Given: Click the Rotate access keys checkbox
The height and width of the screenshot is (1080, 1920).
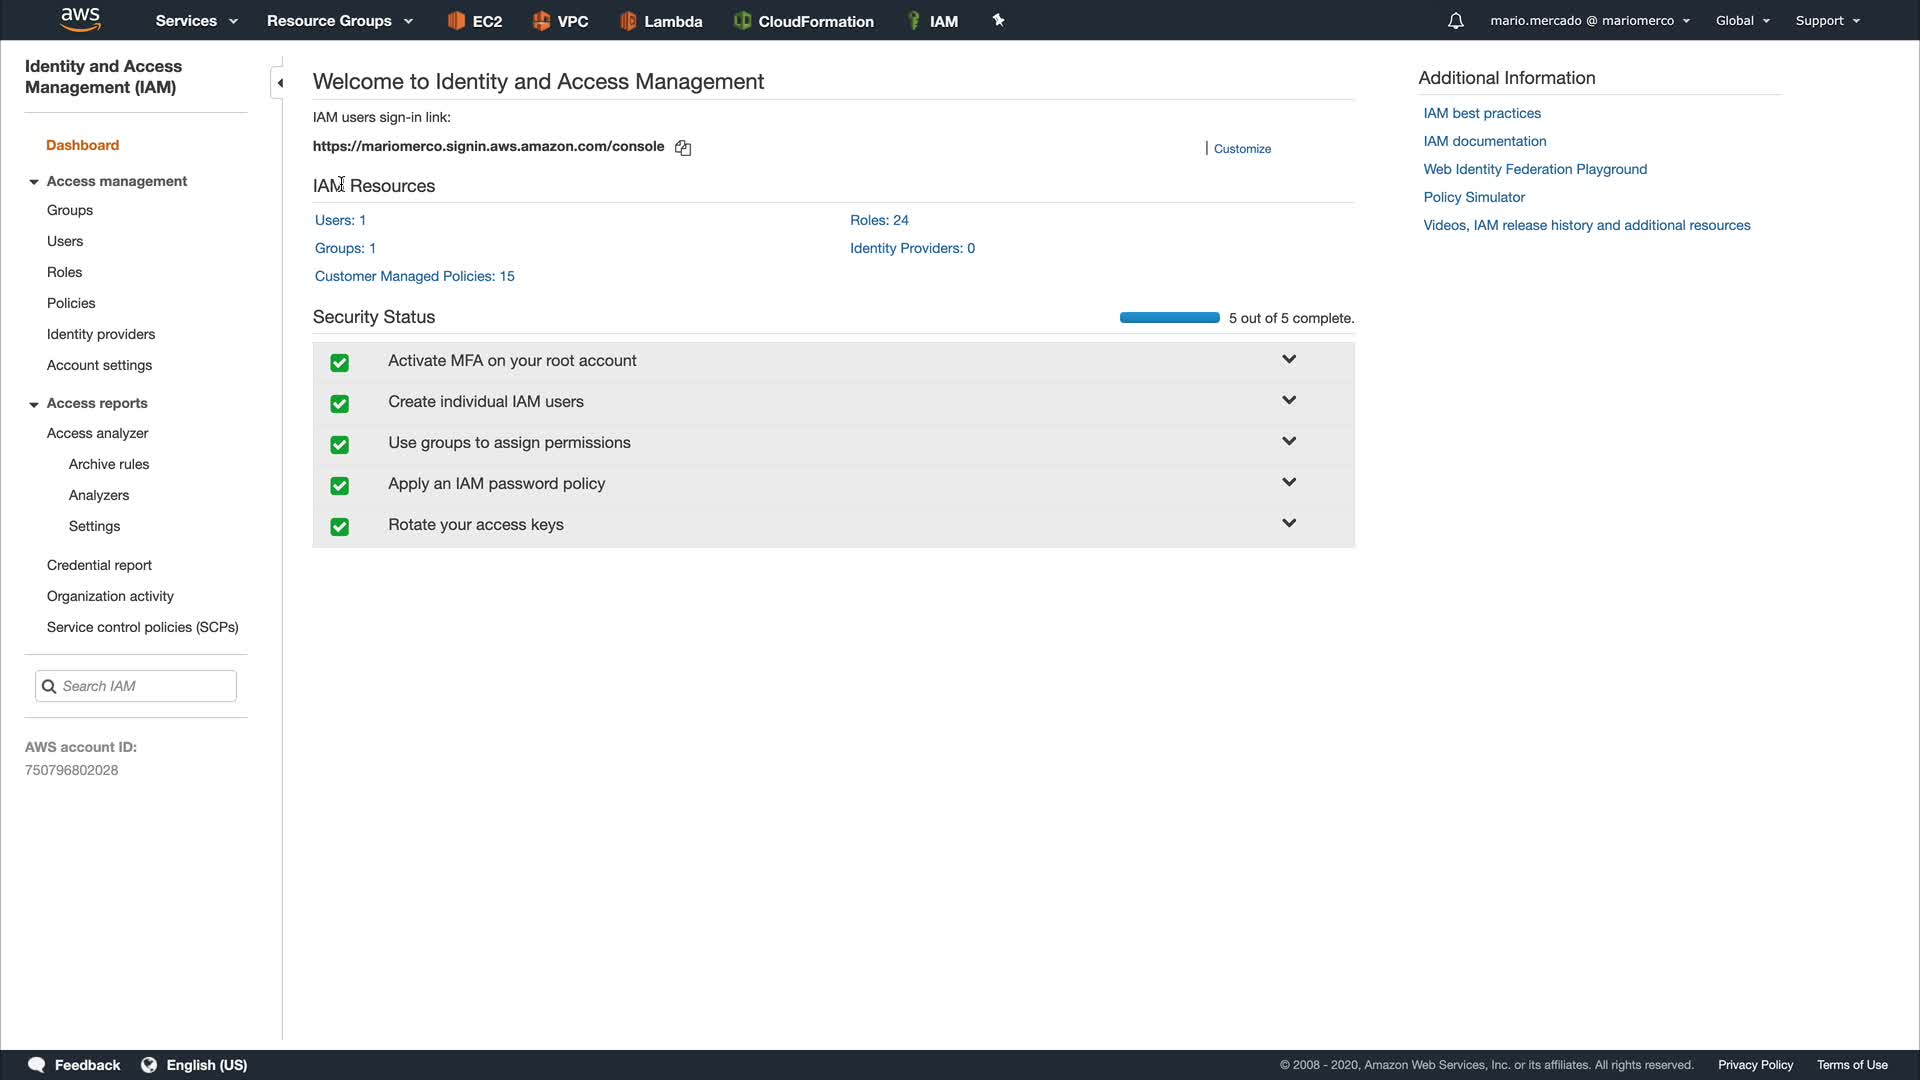Looking at the screenshot, I should tap(340, 527).
